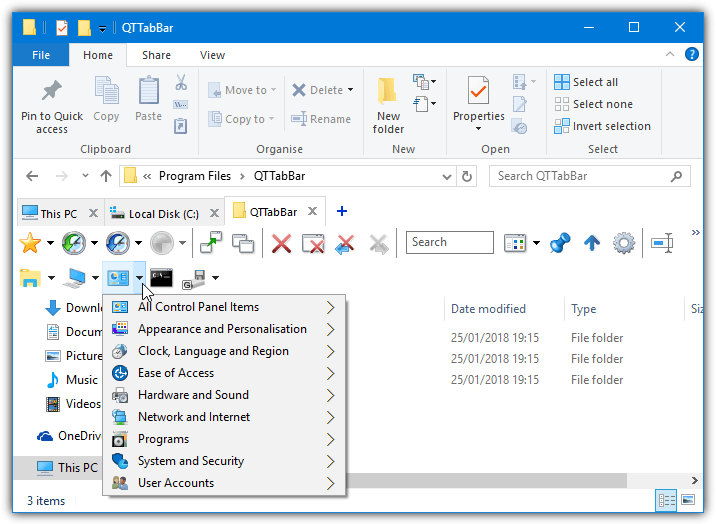Click the horizontal scrollbar right arrow

[x=695, y=480]
